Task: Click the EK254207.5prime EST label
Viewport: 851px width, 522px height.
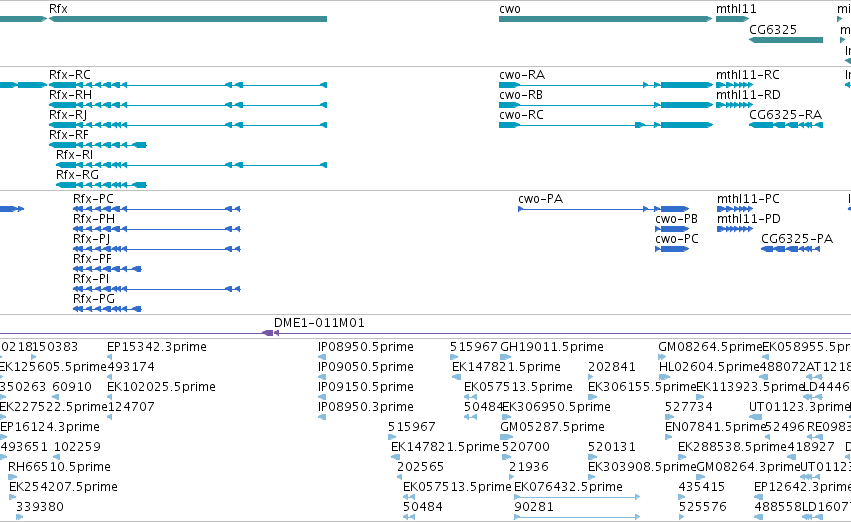Action: coord(63,487)
